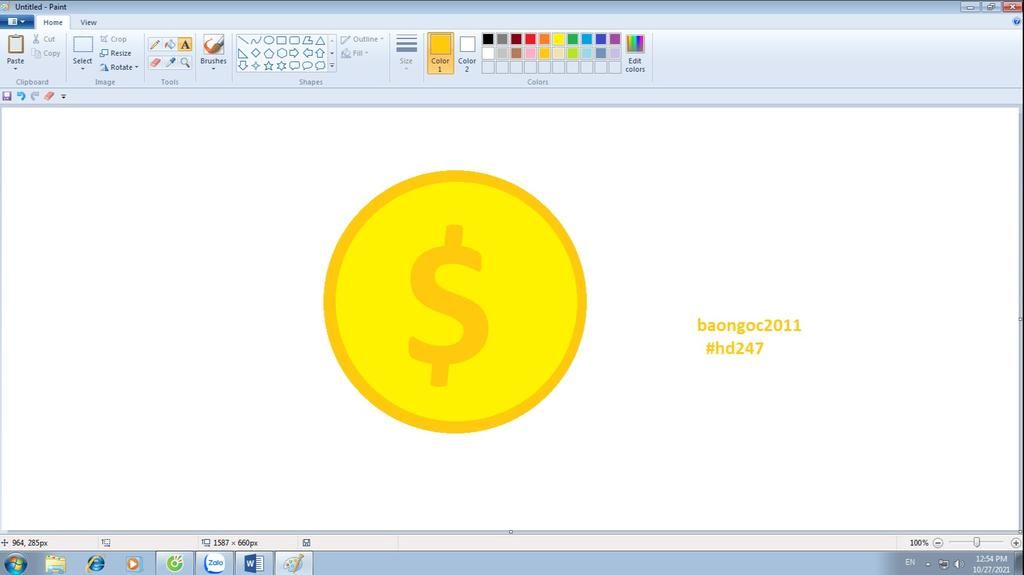The image size is (1024, 575).
Task: Choose the Right triangle shape
Action: [242, 53]
